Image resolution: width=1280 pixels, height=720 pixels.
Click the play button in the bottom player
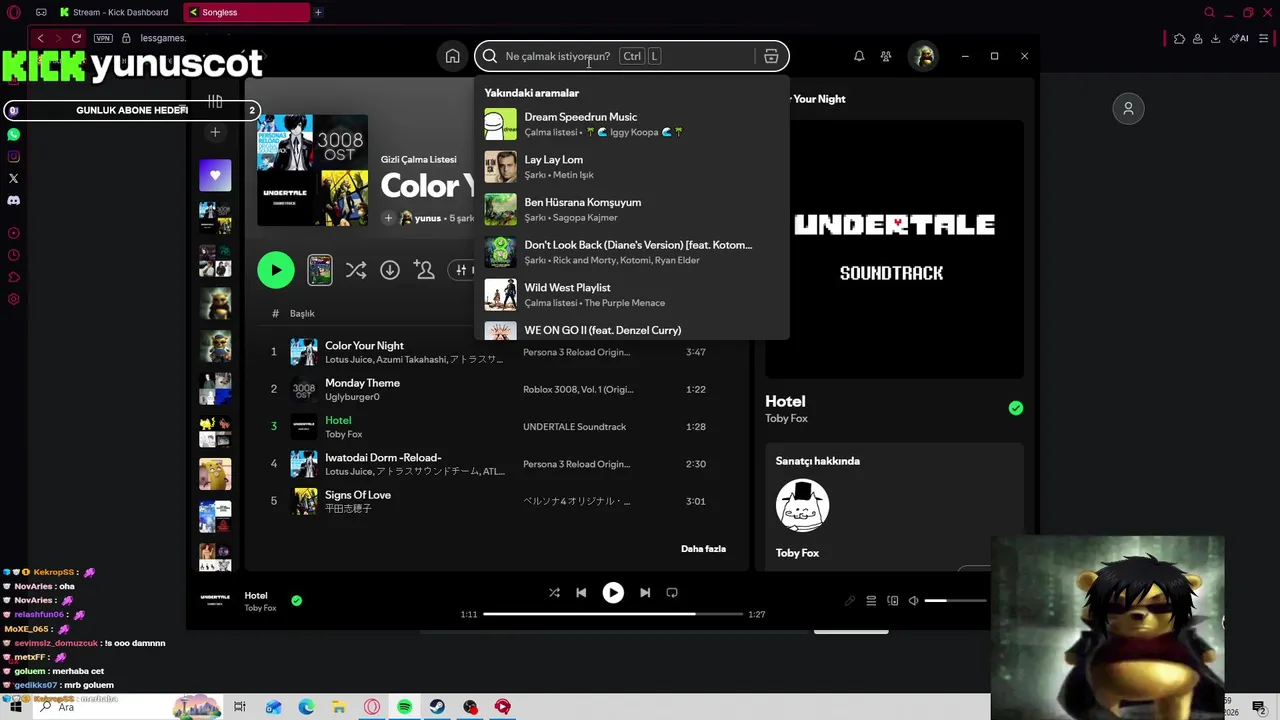613,593
